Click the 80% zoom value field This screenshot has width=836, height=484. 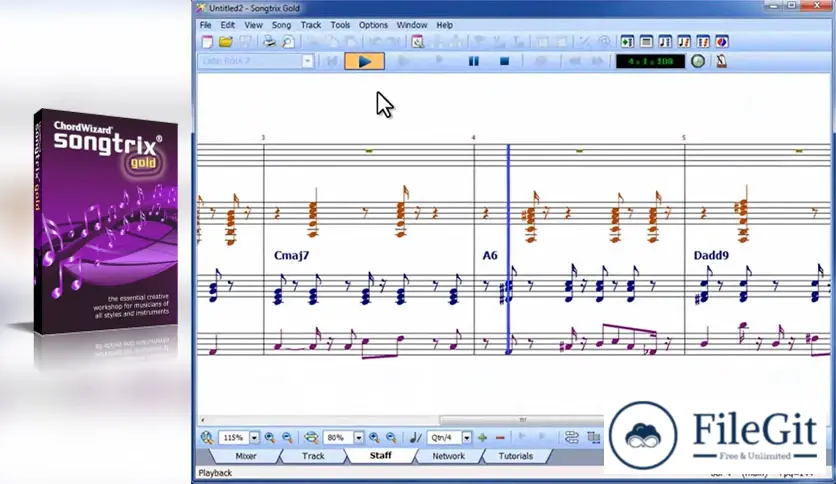point(338,438)
